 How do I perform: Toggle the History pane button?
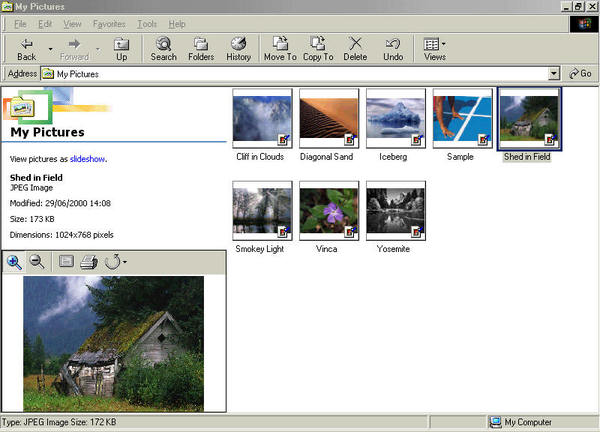pos(238,49)
